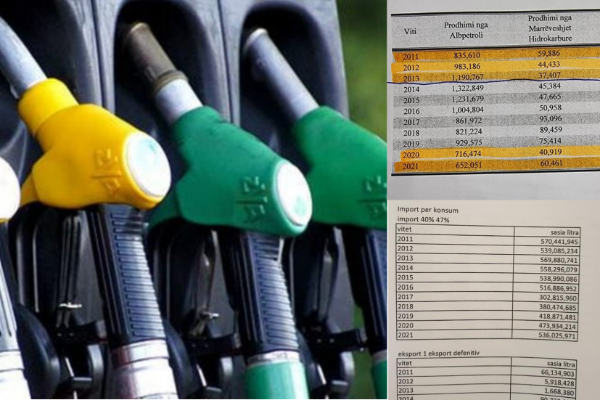Pick the import quantity 538,990,086
This screenshot has height=400, width=600.
(559, 279)
